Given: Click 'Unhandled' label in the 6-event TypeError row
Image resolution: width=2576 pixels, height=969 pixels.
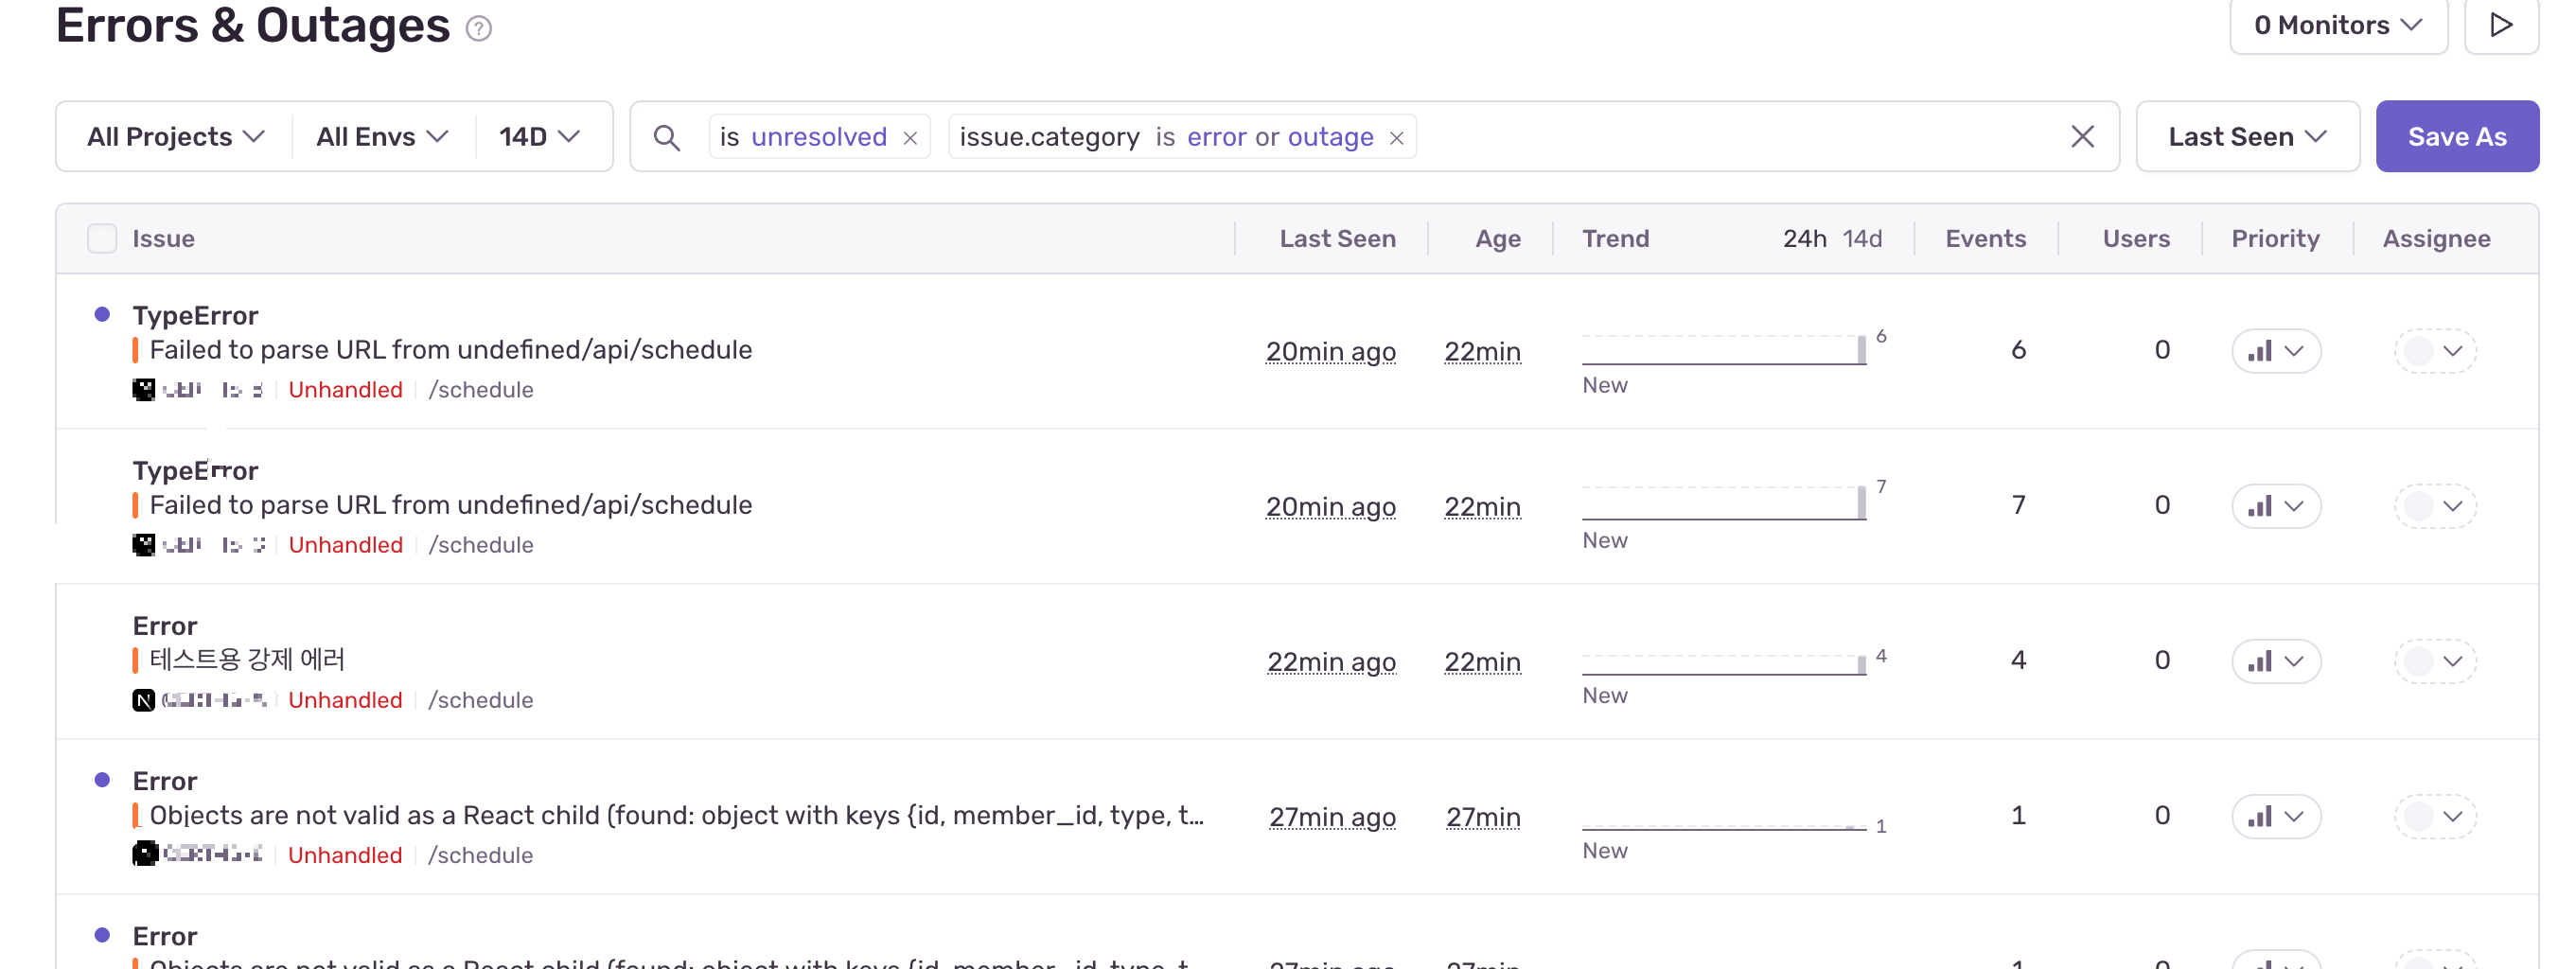Looking at the screenshot, I should [345, 390].
